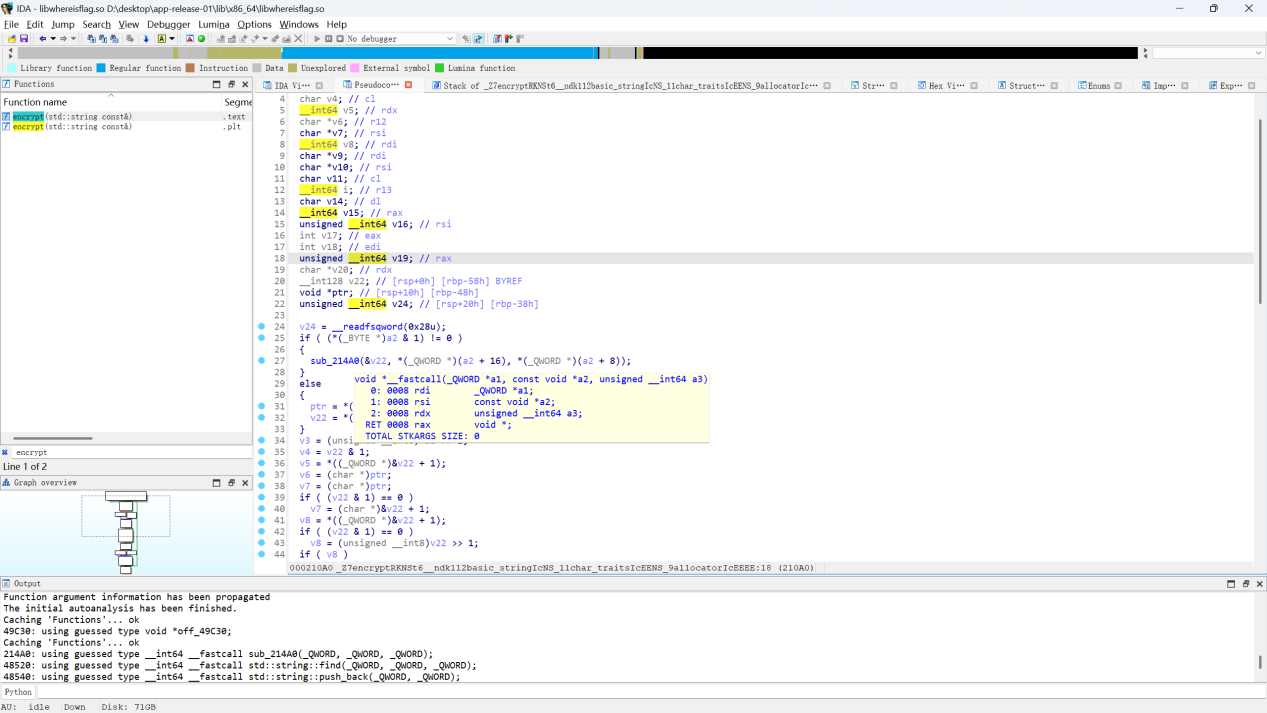Toggle breakpoint dot at line 44
This screenshot has width=1267, height=713.
pos(262,554)
